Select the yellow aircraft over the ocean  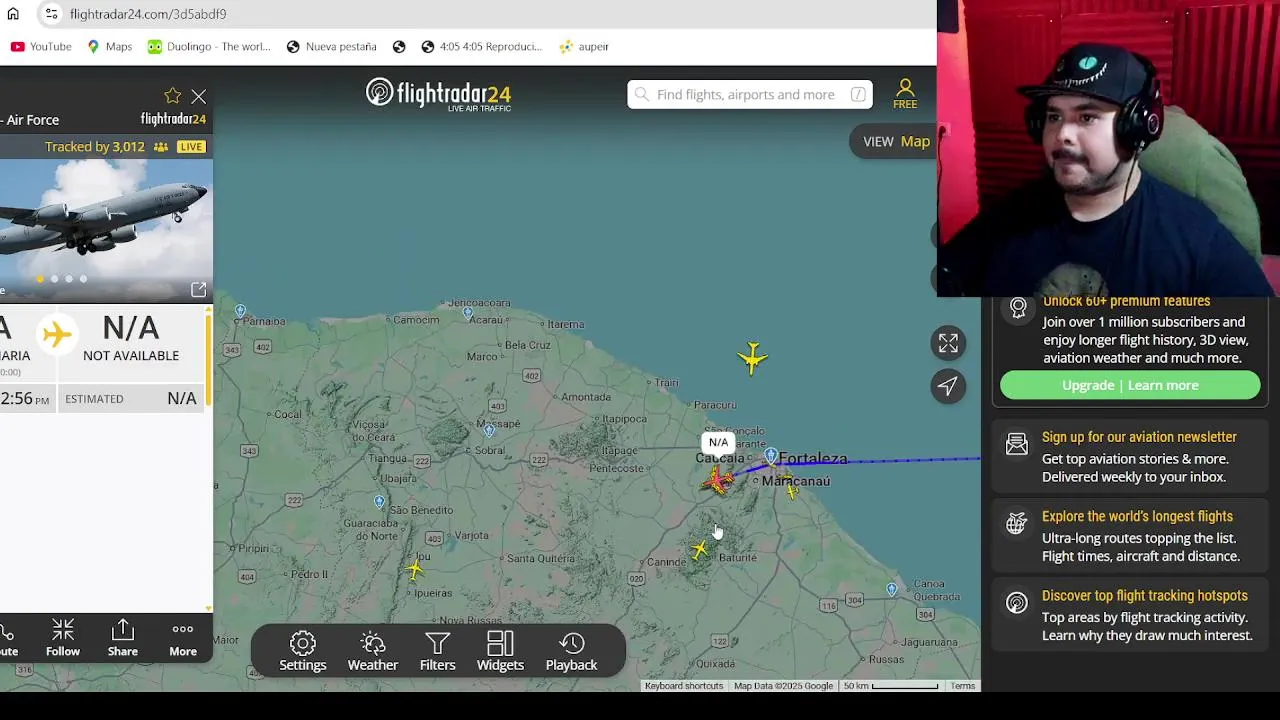click(753, 358)
